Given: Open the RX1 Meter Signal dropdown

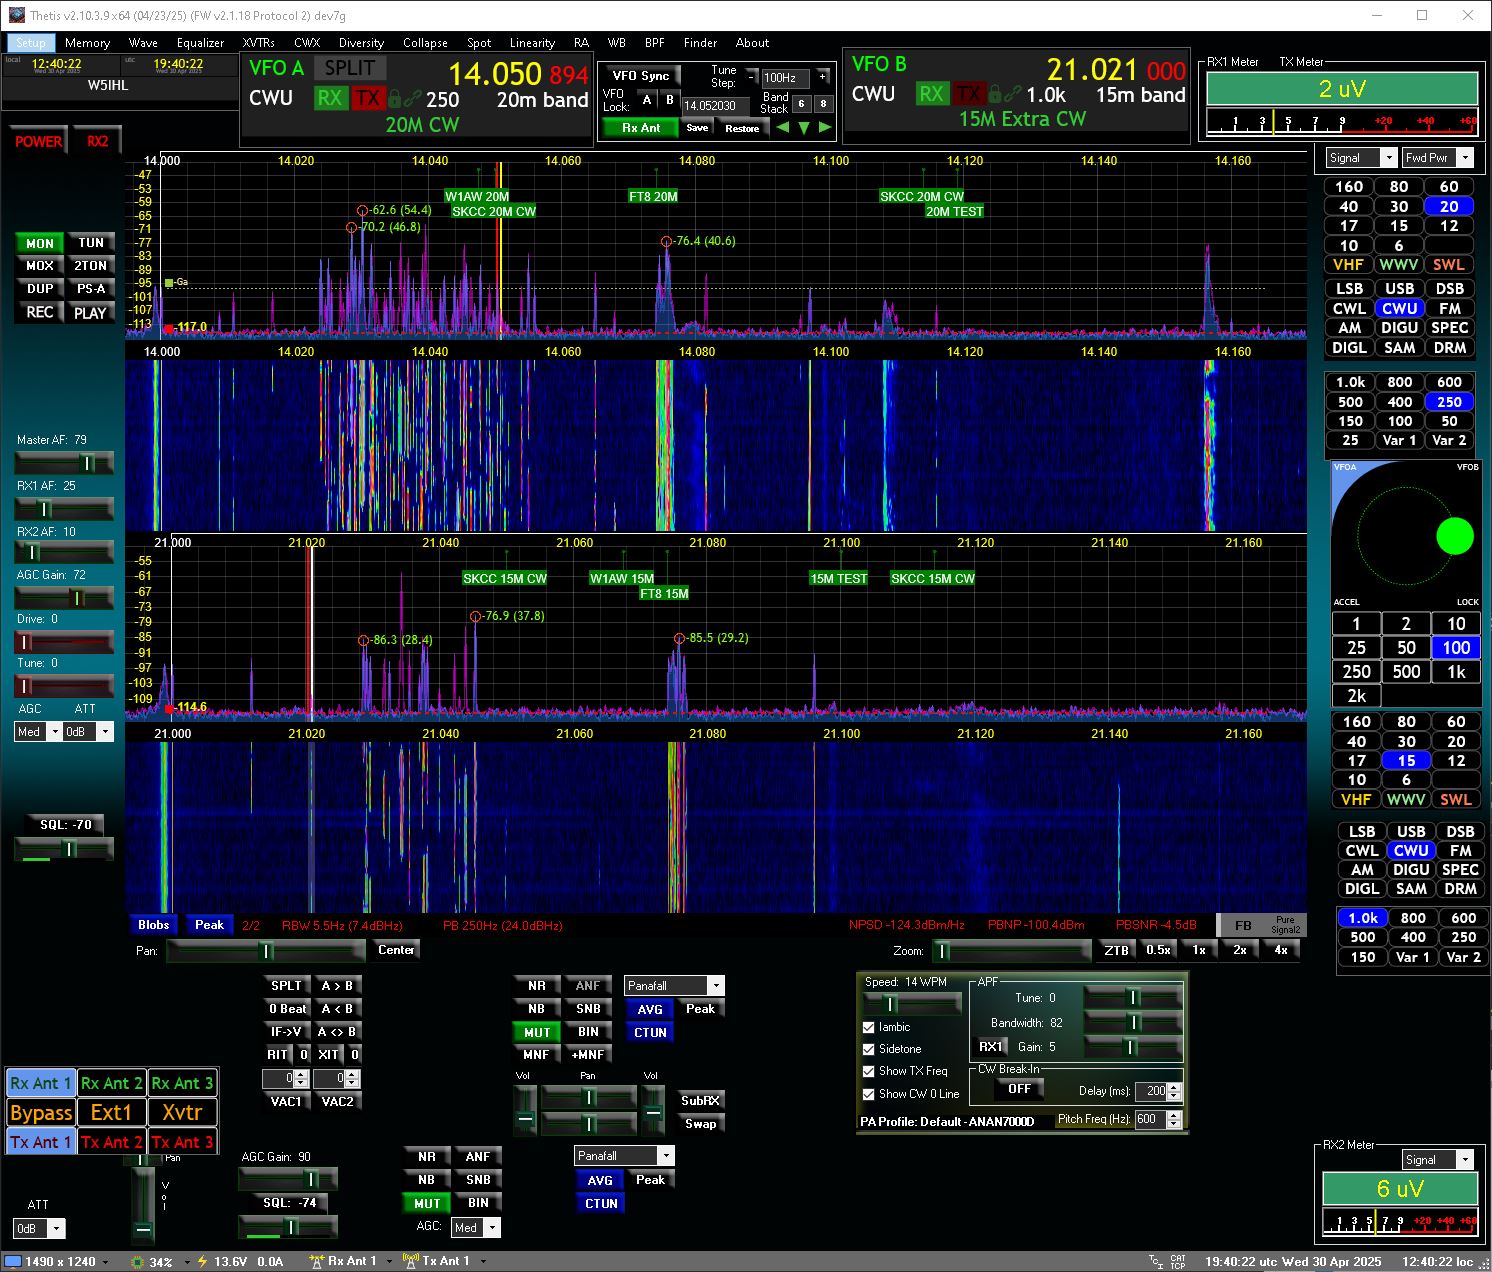Looking at the screenshot, I should [x=1361, y=158].
